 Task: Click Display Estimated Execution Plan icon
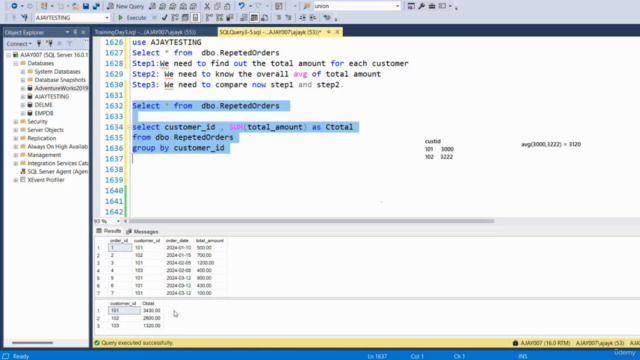point(175,18)
